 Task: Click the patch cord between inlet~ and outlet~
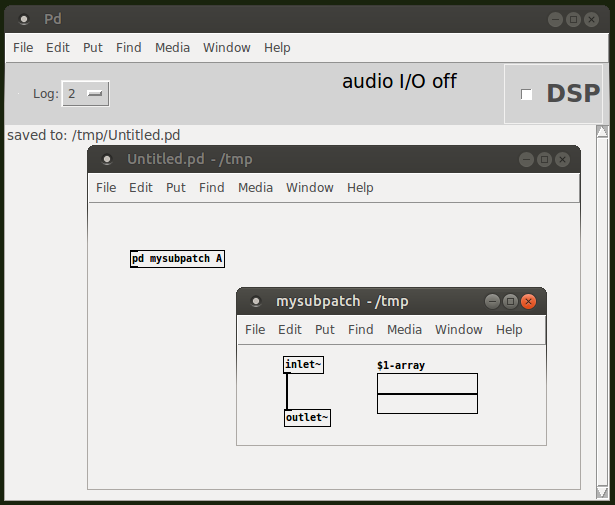click(287, 391)
